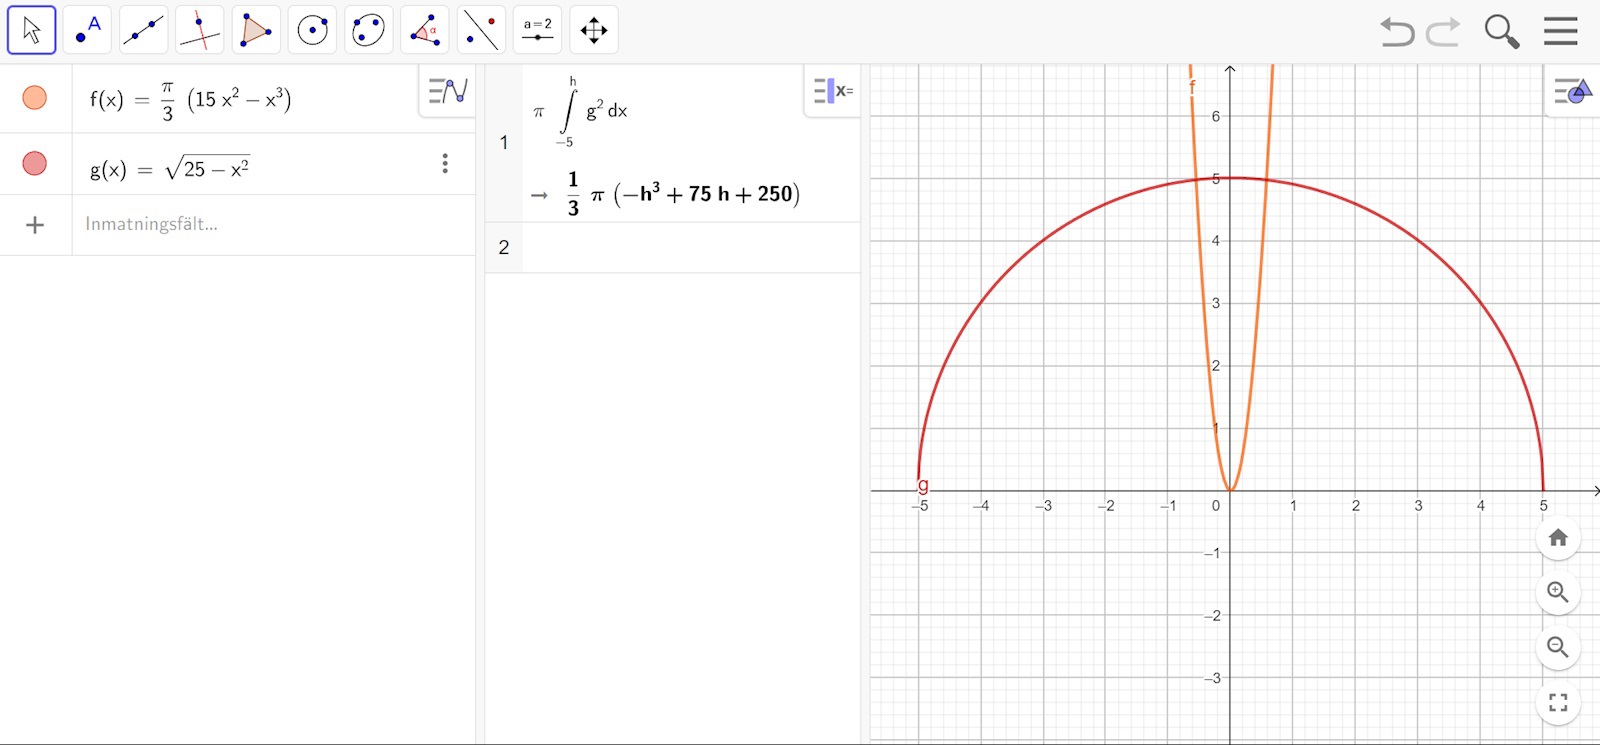The image size is (1600, 745).
Task: Pick the Polygon tool
Action: pos(256,30)
